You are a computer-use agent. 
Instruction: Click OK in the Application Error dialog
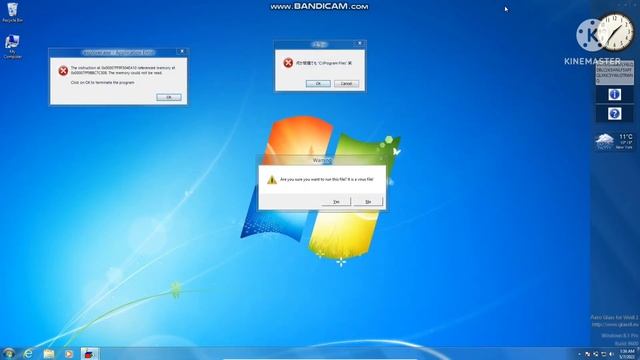(x=169, y=97)
